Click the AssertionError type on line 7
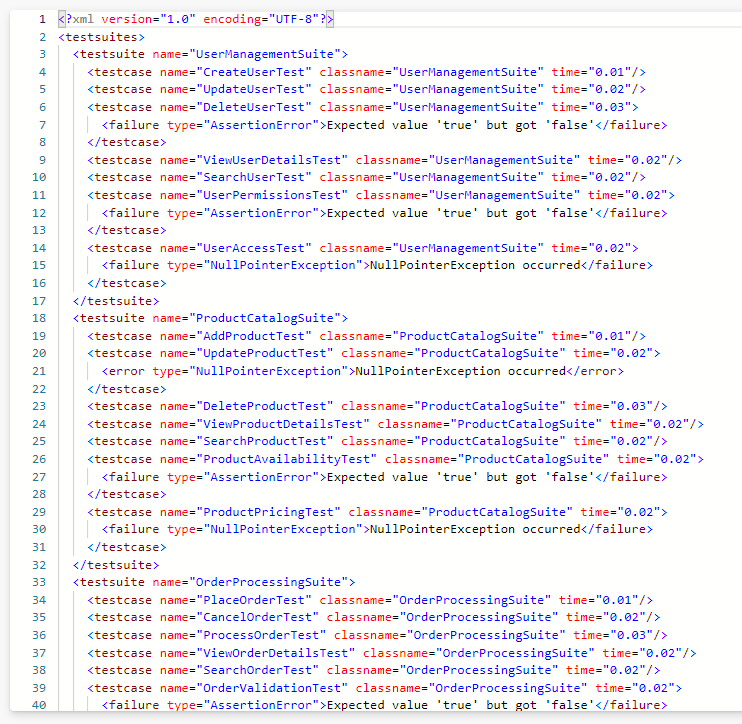The height and width of the screenshot is (724, 742). (x=265, y=125)
